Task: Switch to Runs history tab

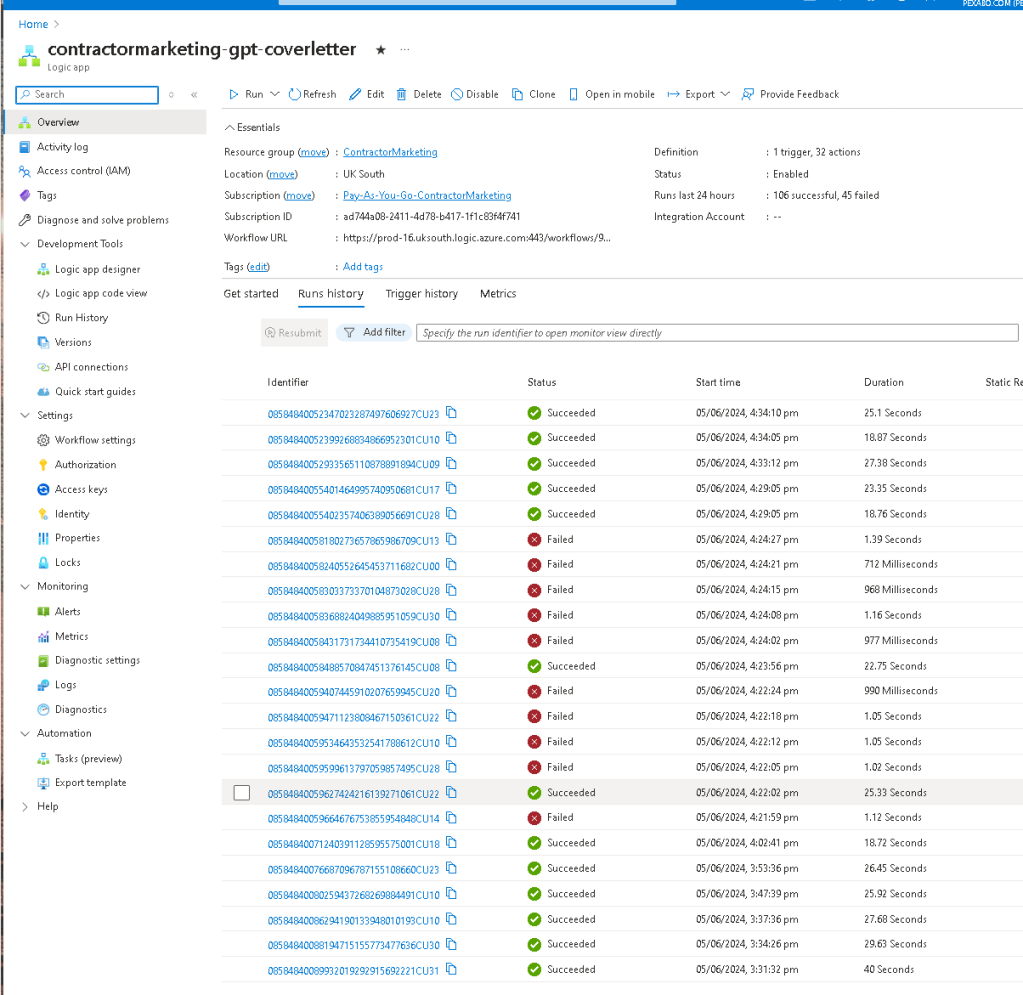Action: coord(331,294)
